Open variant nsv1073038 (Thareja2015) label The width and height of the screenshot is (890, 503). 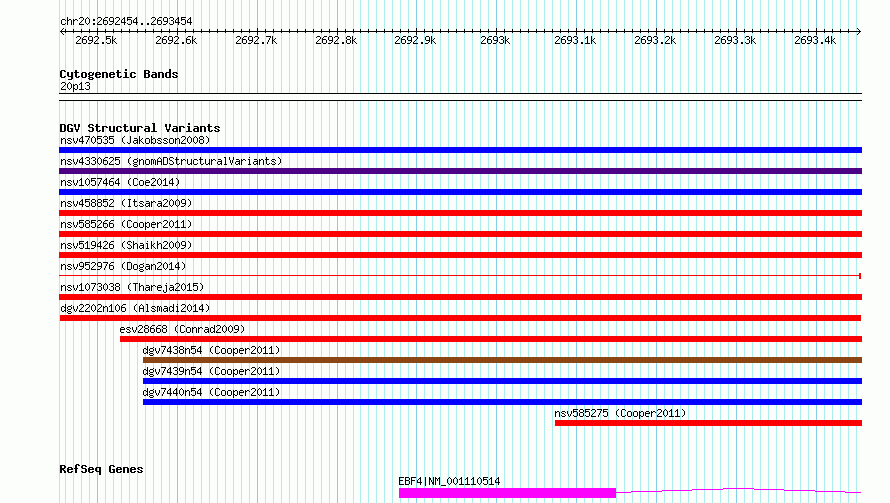(x=132, y=287)
